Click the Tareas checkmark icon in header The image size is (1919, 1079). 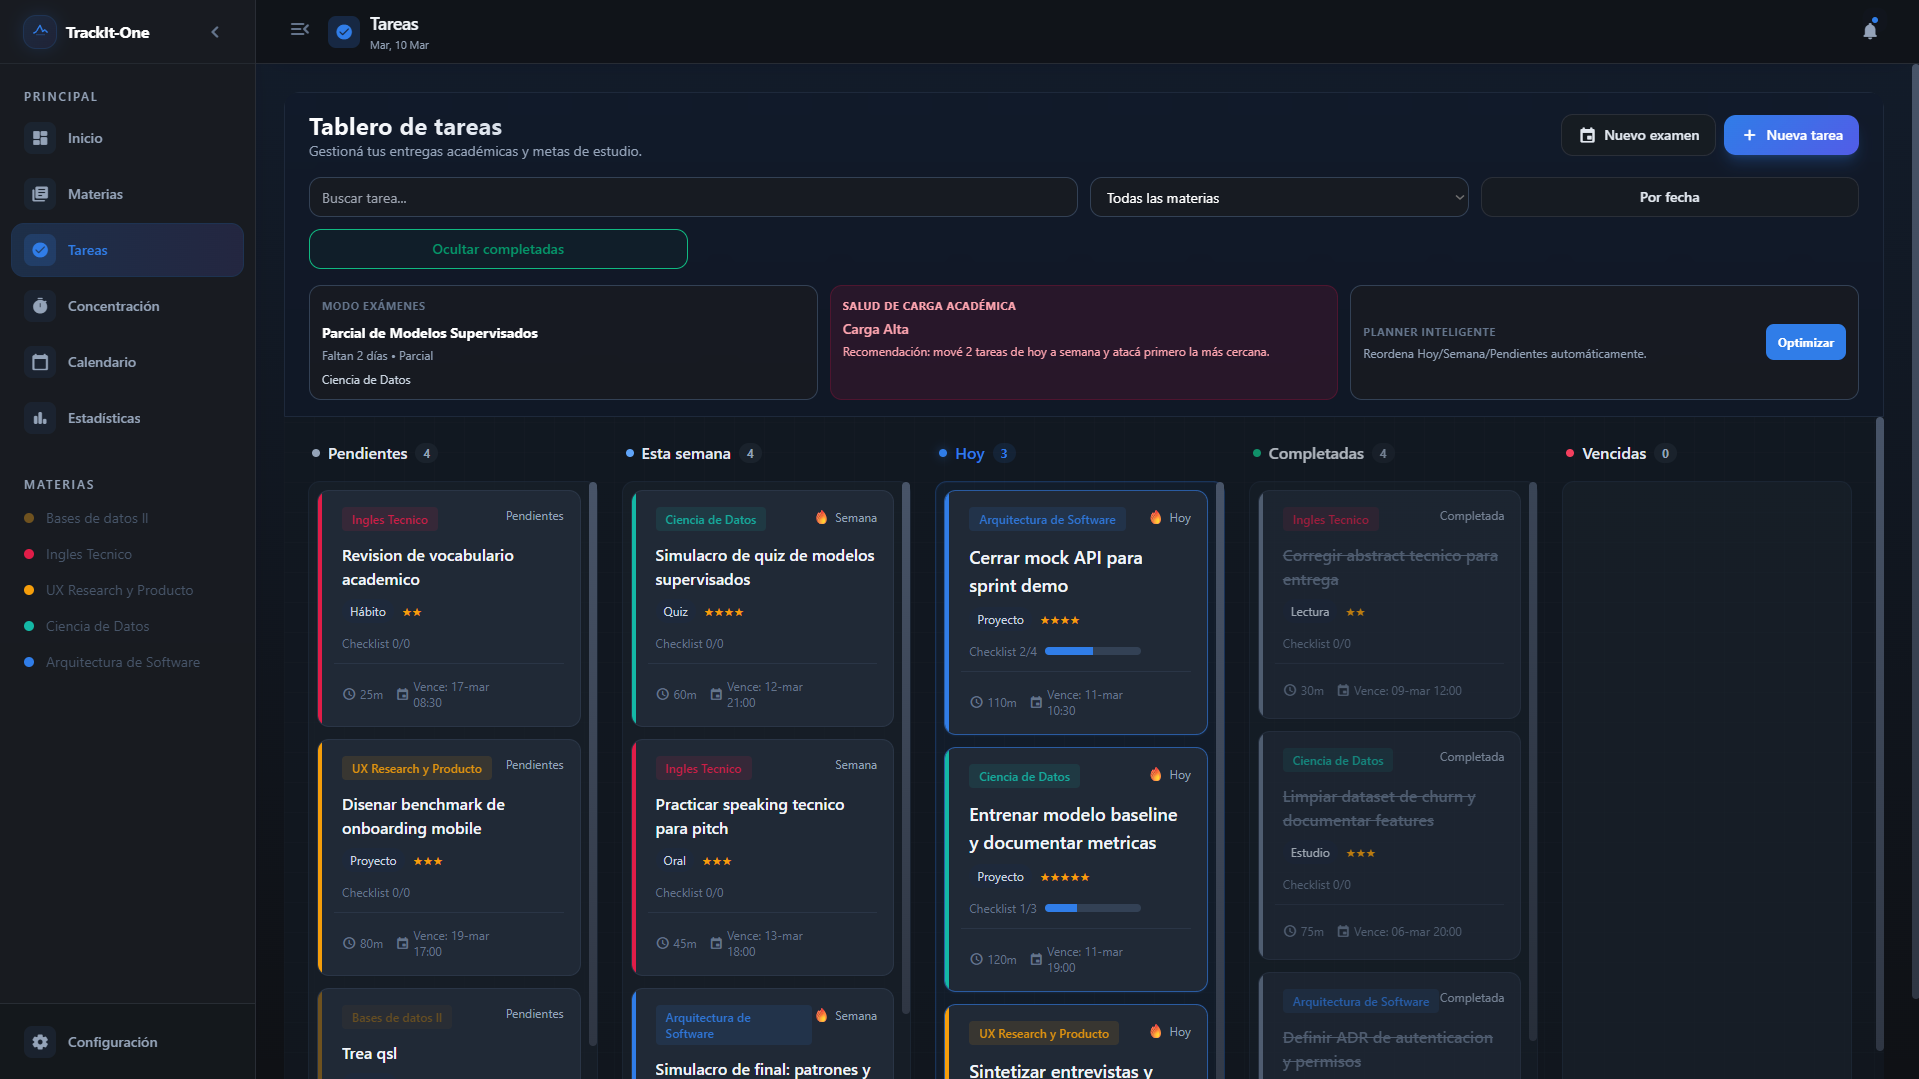[344, 32]
